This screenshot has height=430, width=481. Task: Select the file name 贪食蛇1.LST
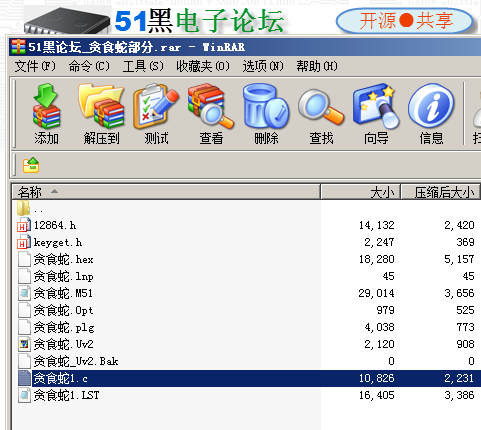66,395
